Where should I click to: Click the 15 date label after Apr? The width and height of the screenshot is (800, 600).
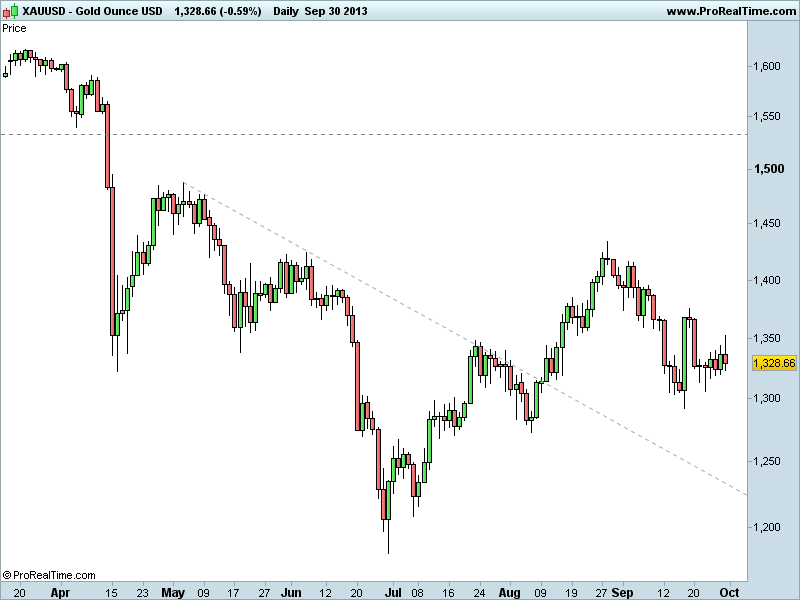pos(111,592)
